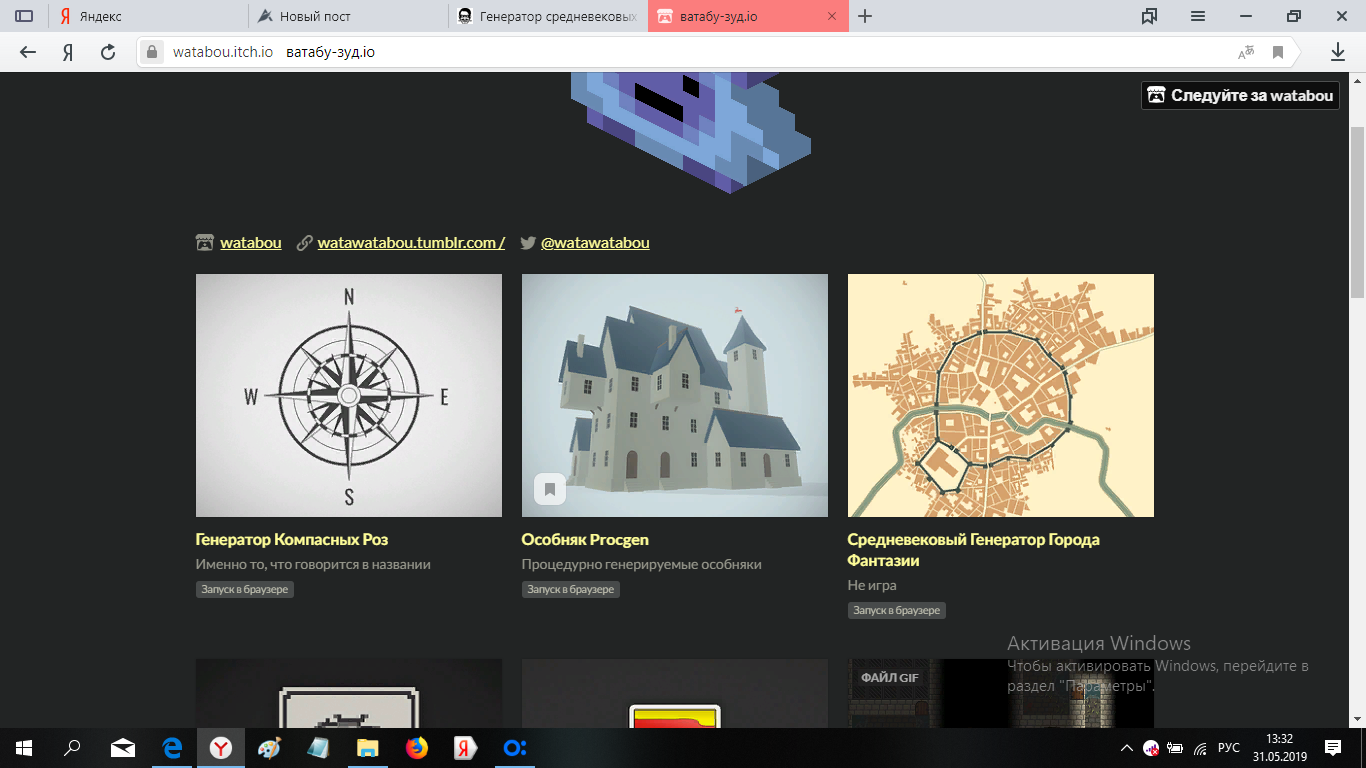Image resolution: width=1366 pixels, height=768 pixels.
Task: Launch Firefox from the taskbar
Action: pos(416,747)
